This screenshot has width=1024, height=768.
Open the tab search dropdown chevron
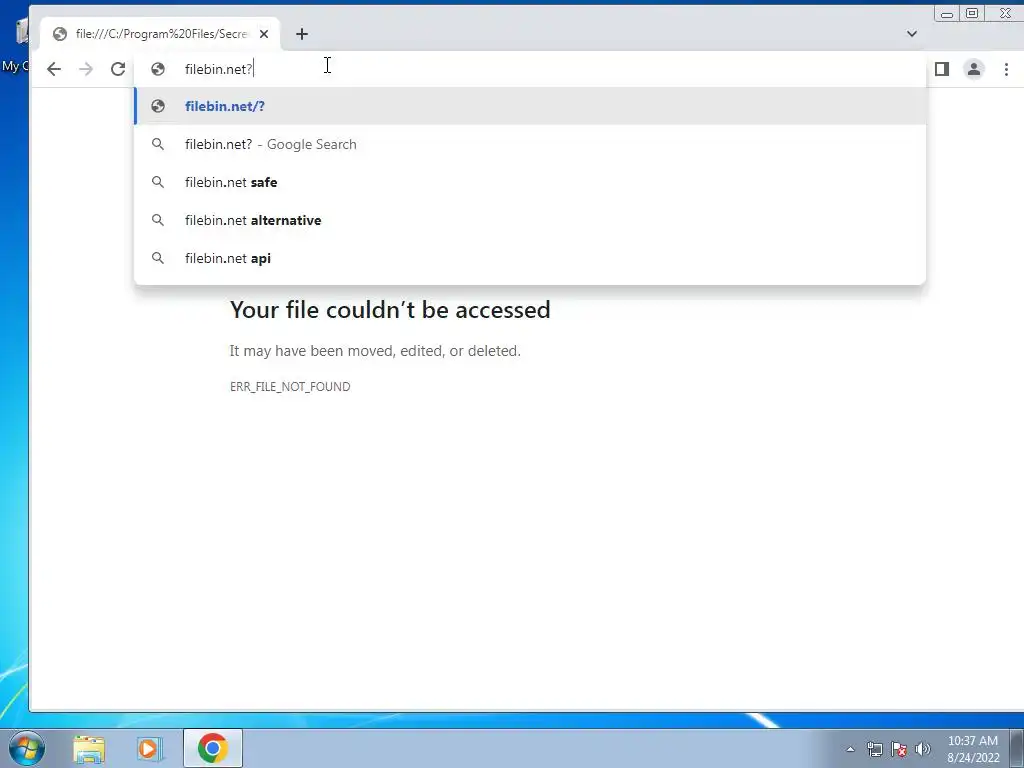coord(912,34)
